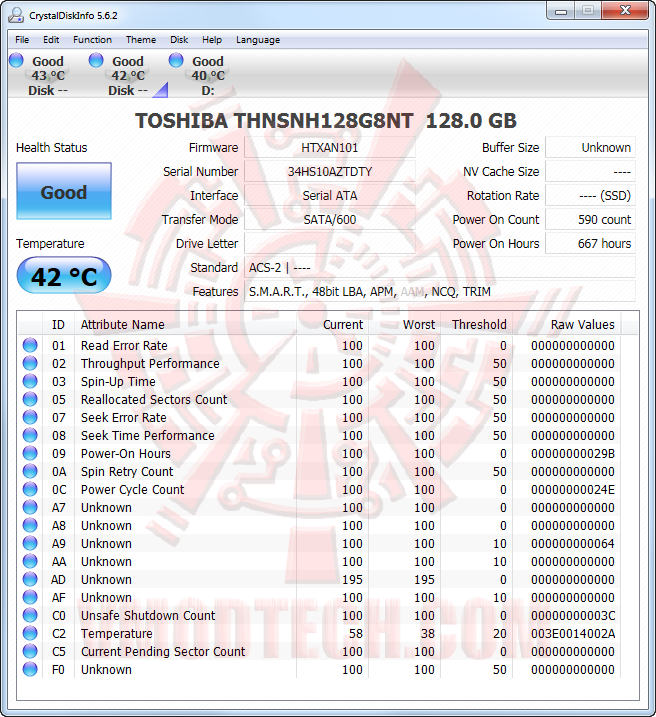
Task: Select the Unsafe Shutdown Count row text
Action: [x=148, y=615]
